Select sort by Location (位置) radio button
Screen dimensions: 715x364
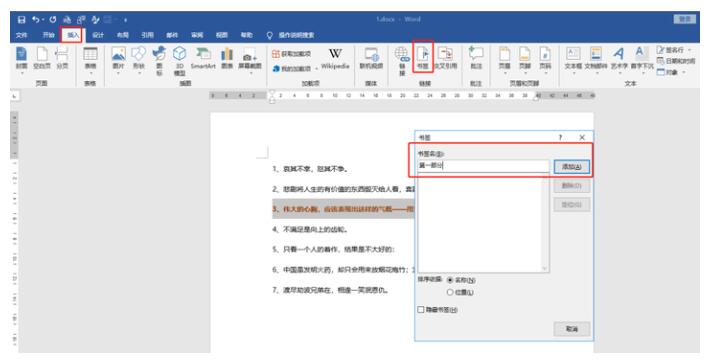(x=451, y=292)
